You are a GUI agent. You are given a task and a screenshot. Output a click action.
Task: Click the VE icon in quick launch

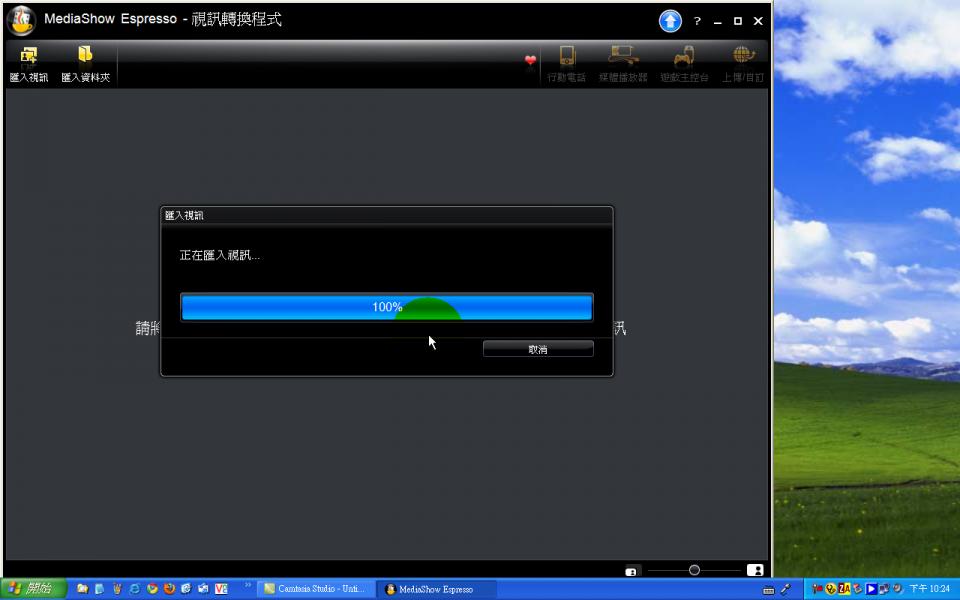pos(221,589)
